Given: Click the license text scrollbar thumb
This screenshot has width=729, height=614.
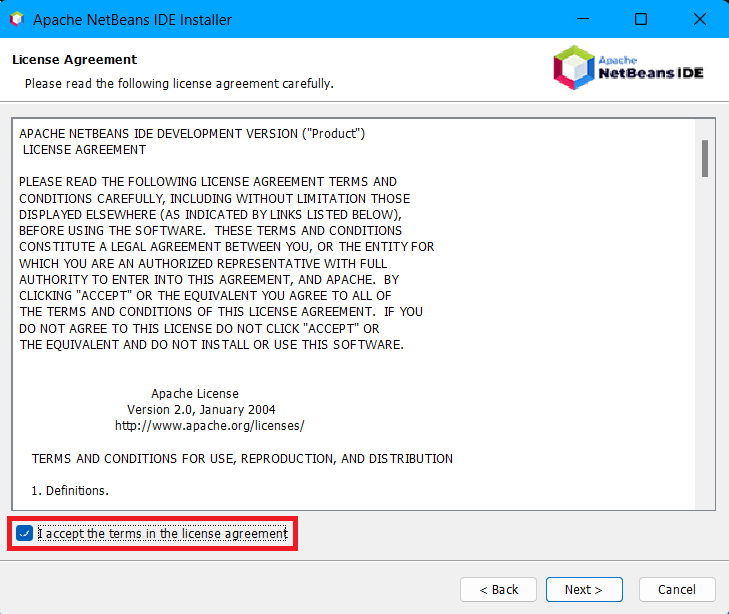Looking at the screenshot, I should tap(705, 158).
